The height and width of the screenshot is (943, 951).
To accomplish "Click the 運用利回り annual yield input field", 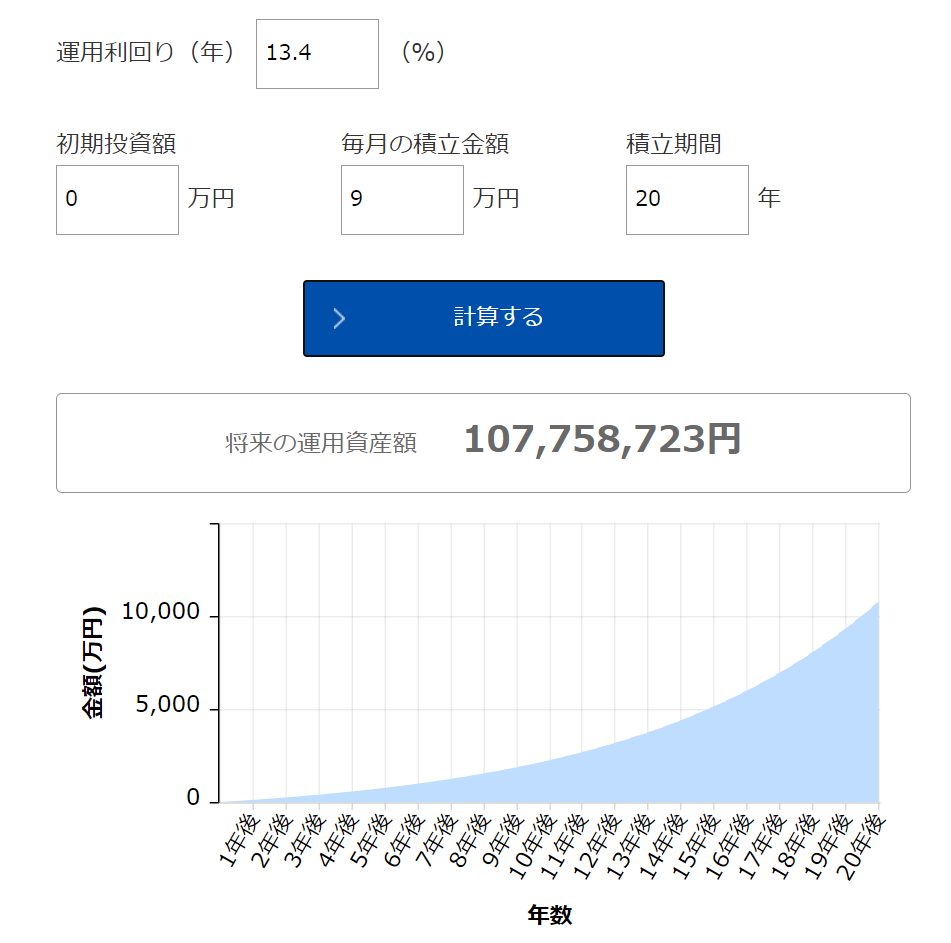I will (x=317, y=54).
